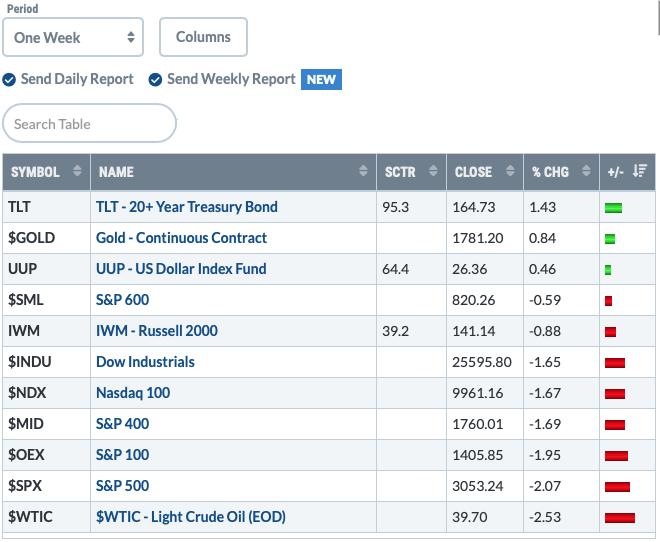This screenshot has height=542, width=660.
Task: Click the SCTR column header text
Action: (x=400, y=172)
